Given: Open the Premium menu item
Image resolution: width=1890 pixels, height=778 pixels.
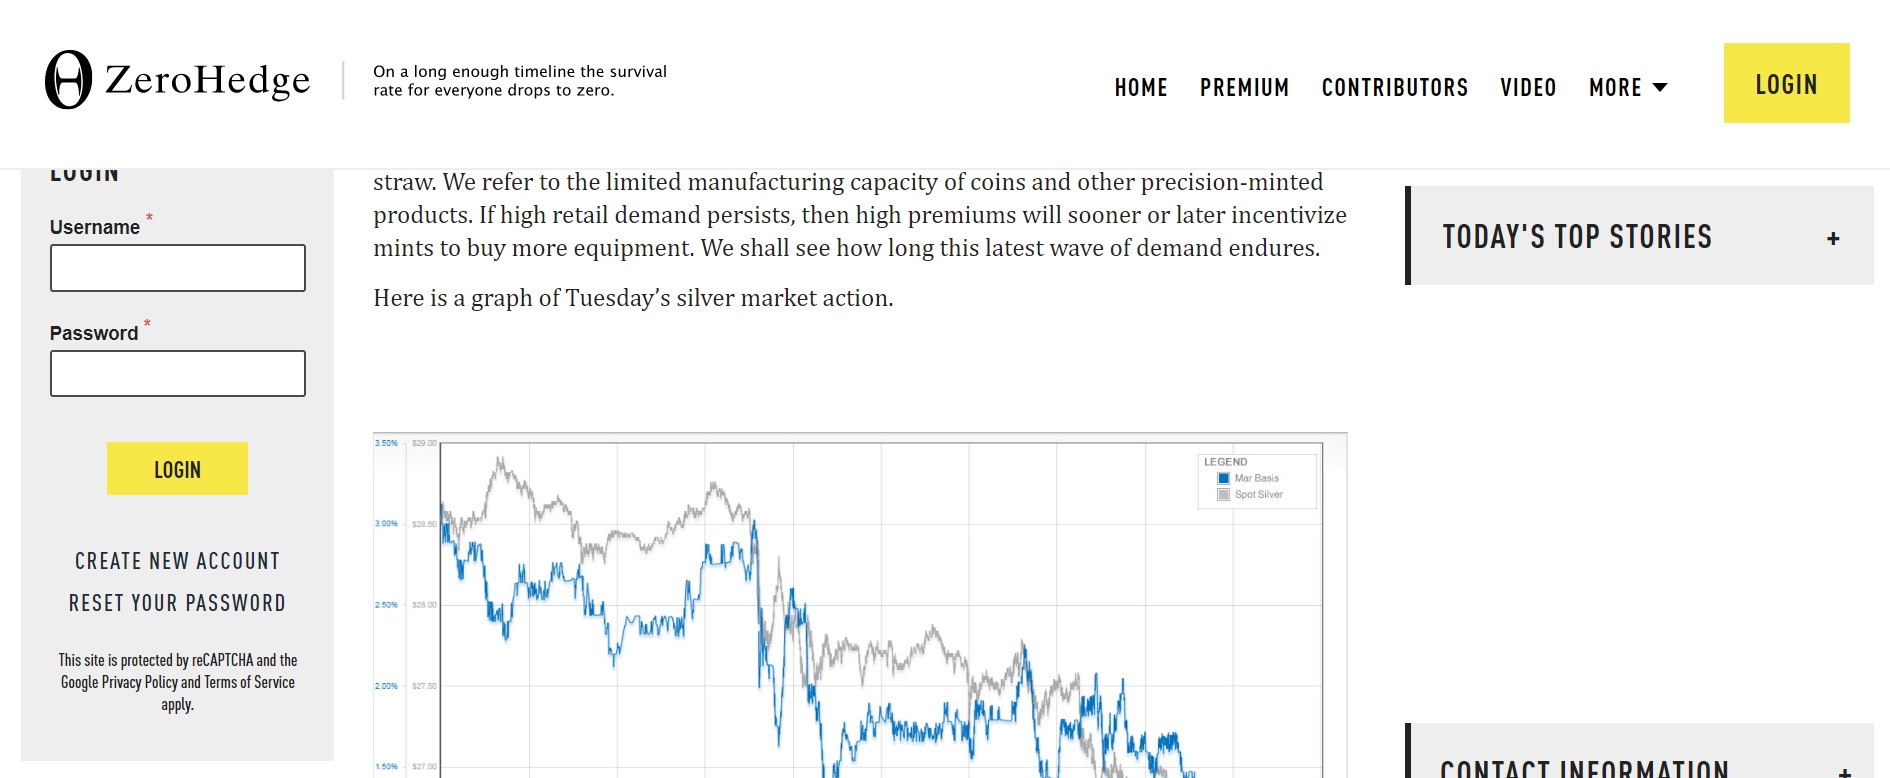Looking at the screenshot, I should 1244,88.
